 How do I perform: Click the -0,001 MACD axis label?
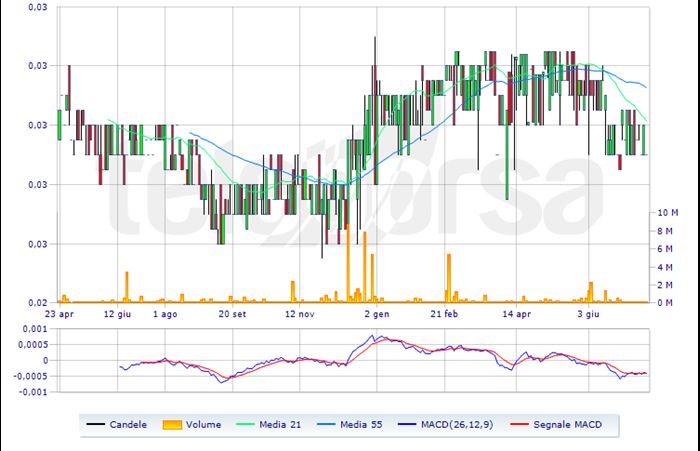pos(32,392)
